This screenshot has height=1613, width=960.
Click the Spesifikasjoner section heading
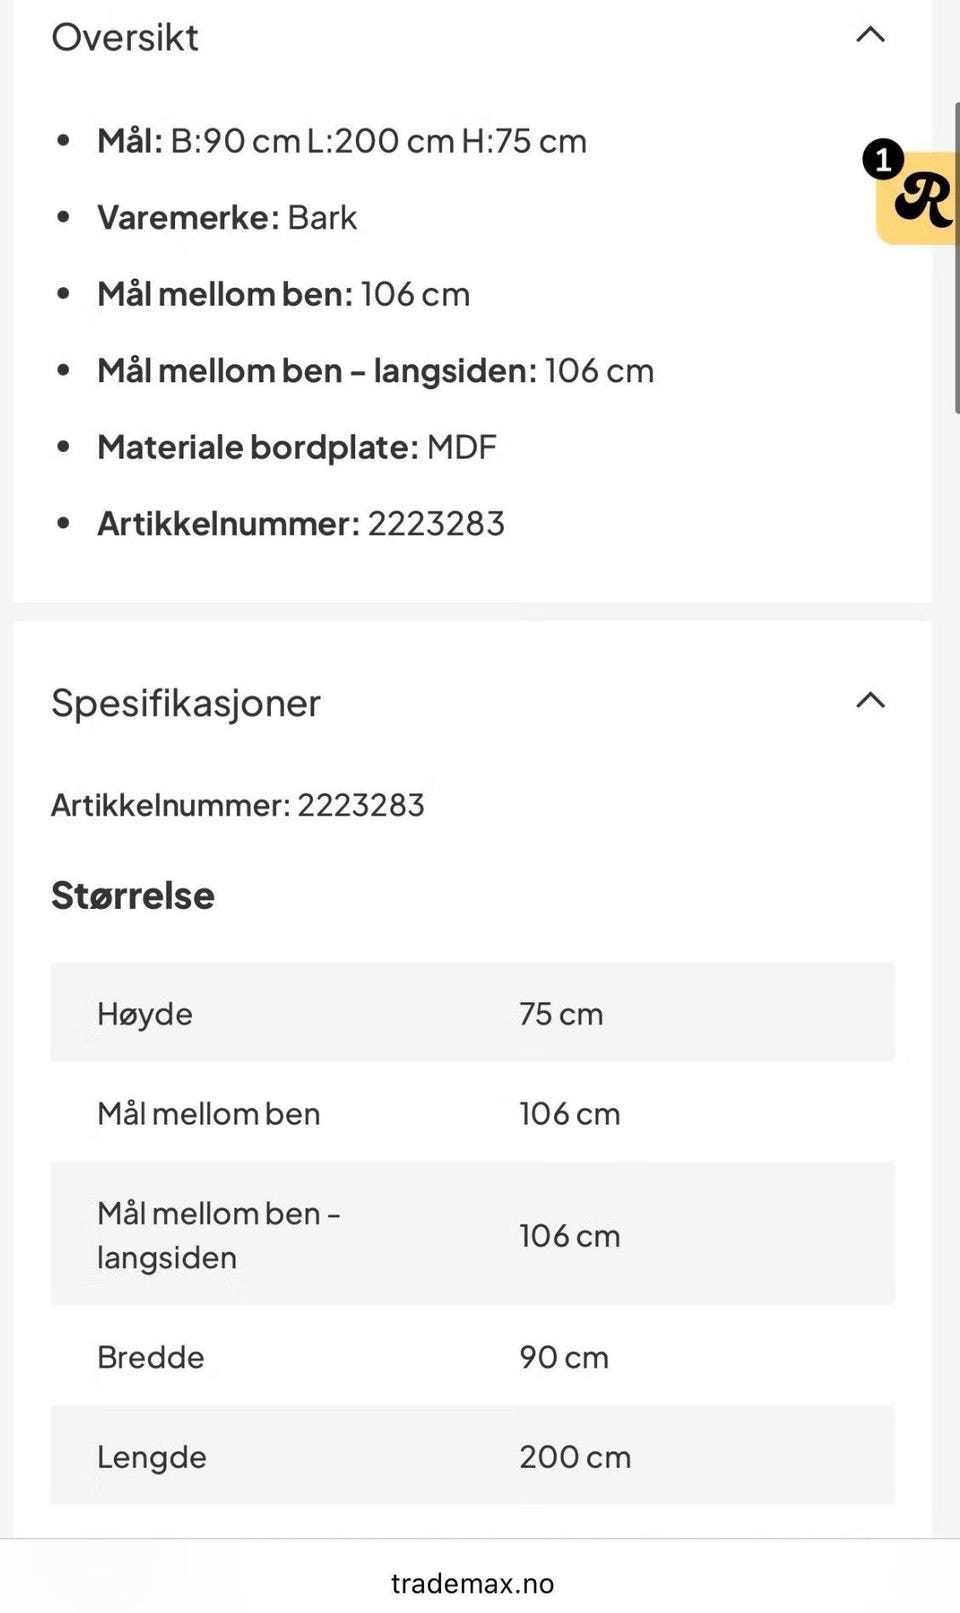pos(186,703)
